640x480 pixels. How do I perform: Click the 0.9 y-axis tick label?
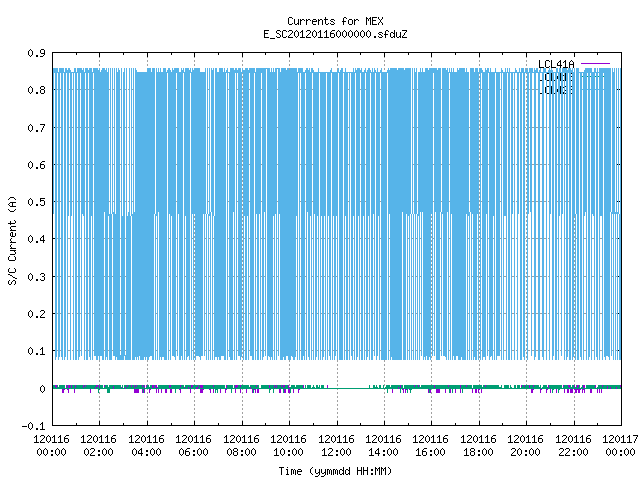[36, 53]
